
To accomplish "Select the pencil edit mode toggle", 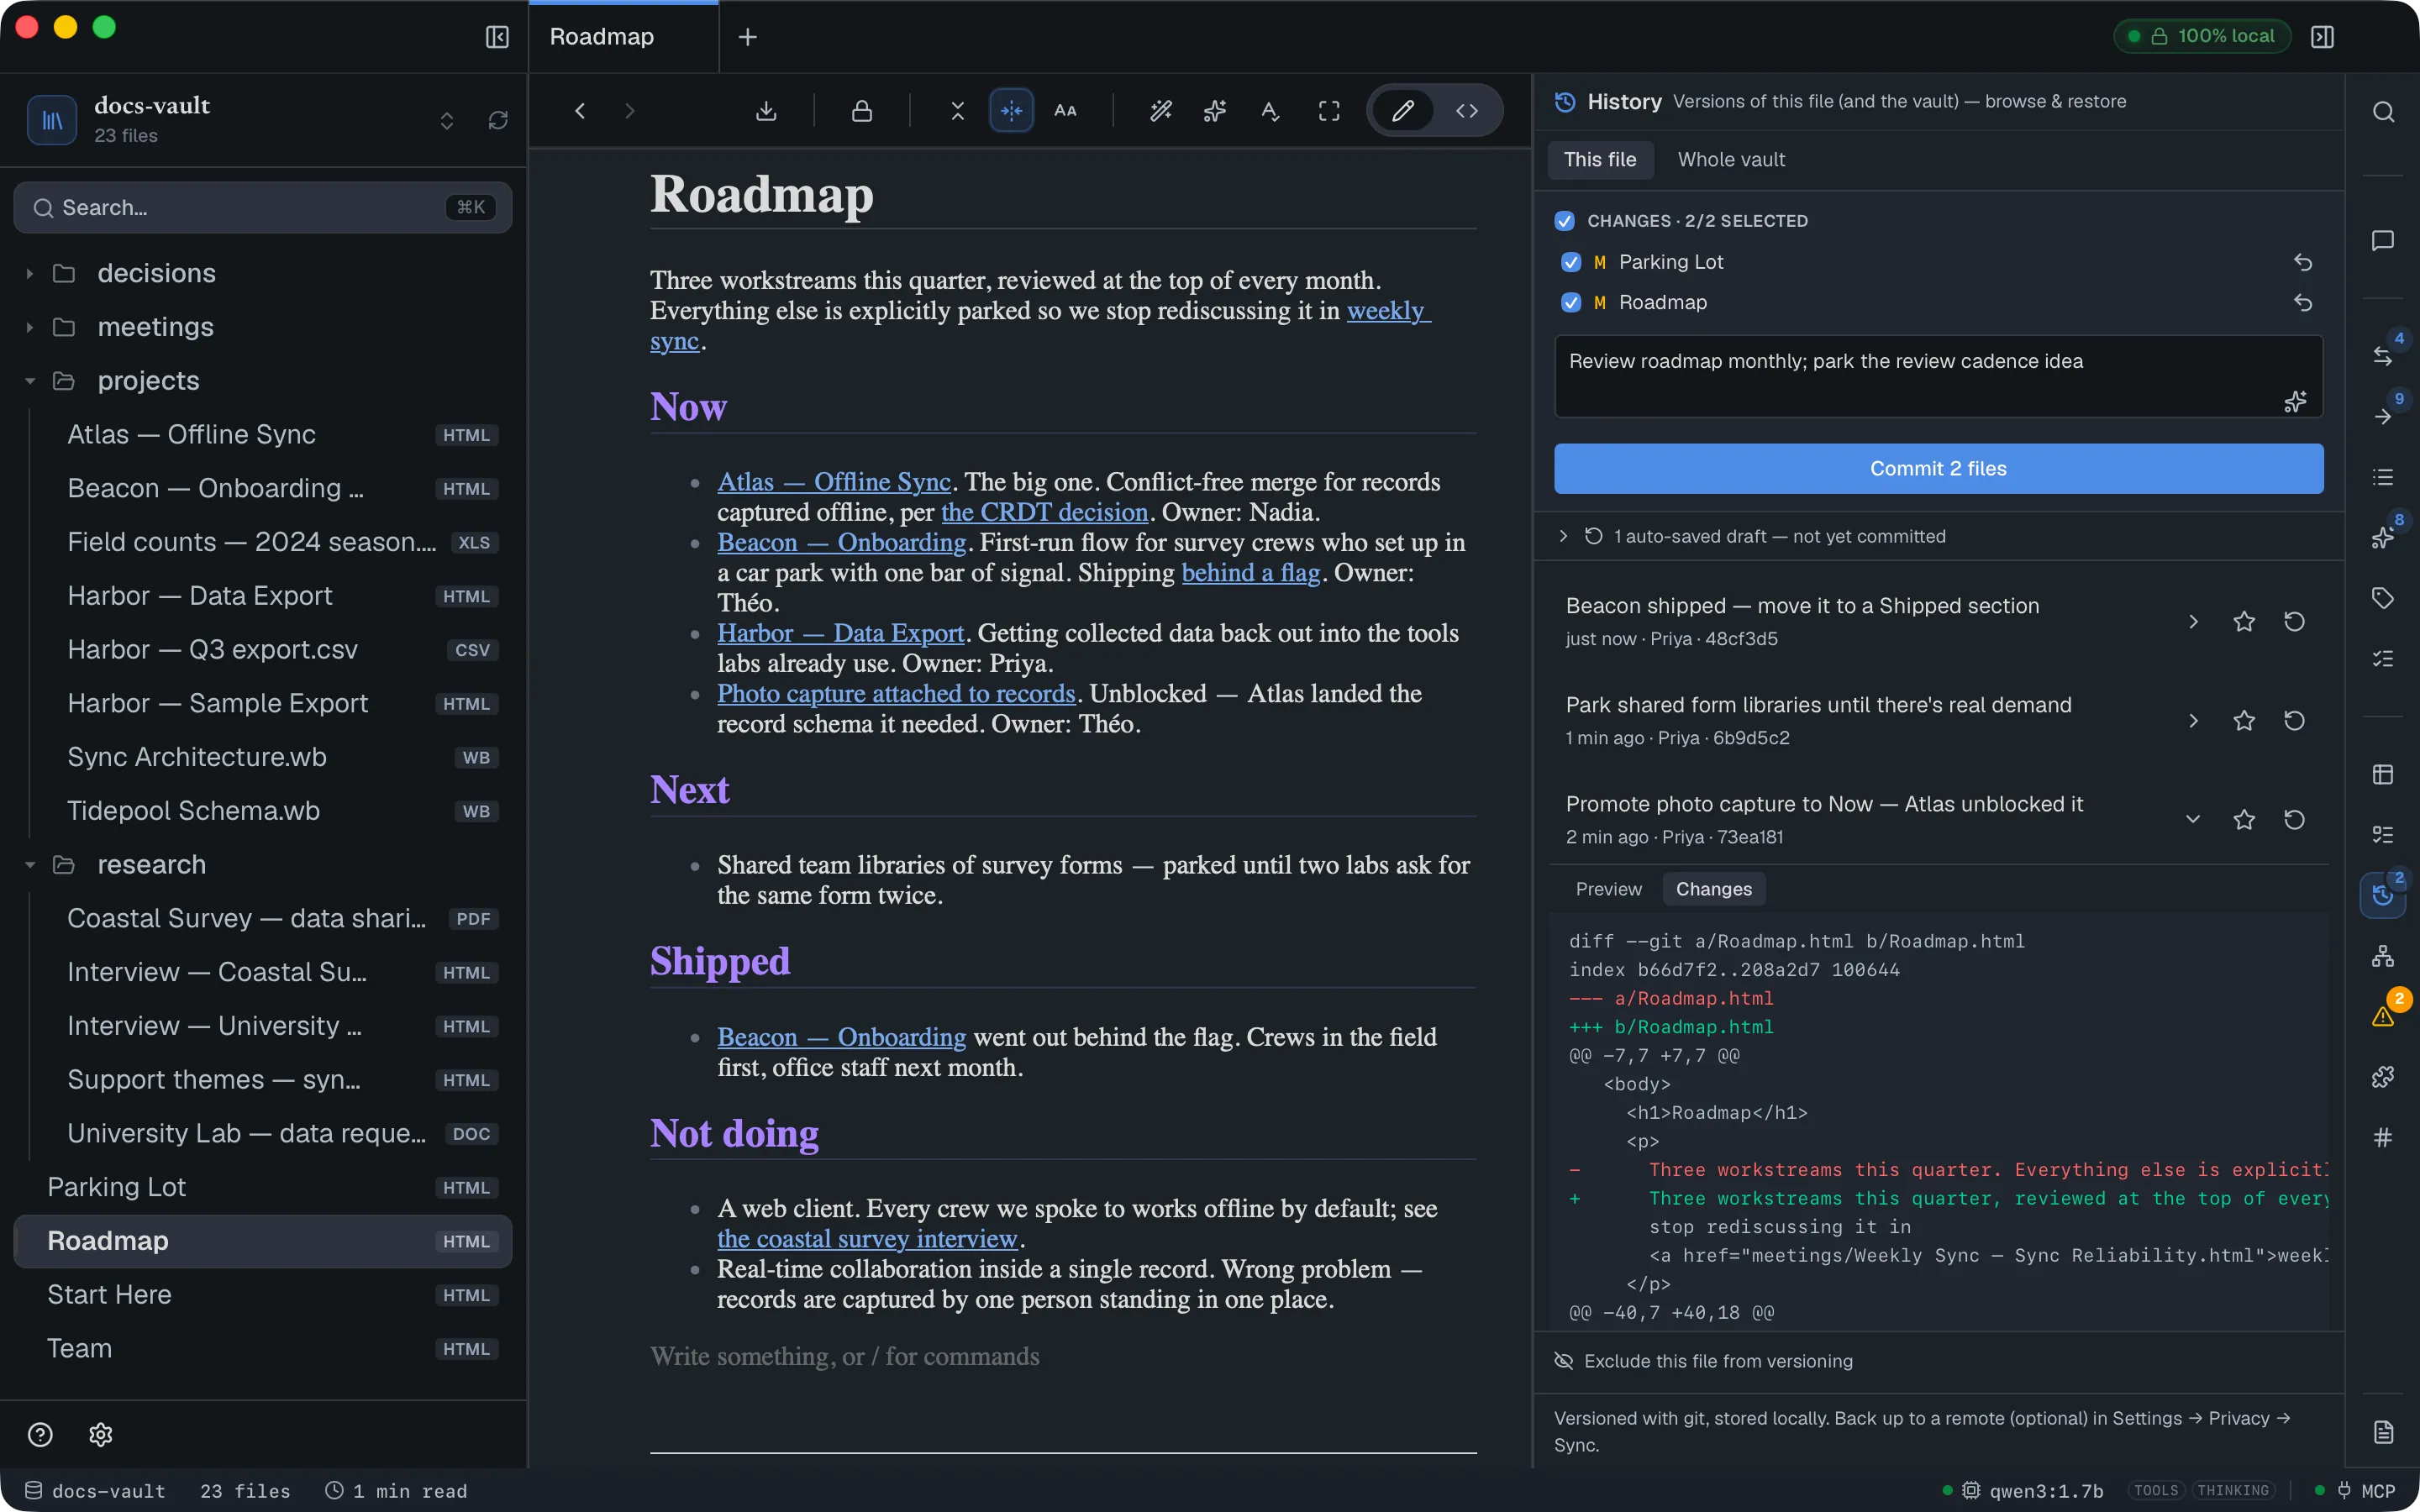I will click(1403, 111).
